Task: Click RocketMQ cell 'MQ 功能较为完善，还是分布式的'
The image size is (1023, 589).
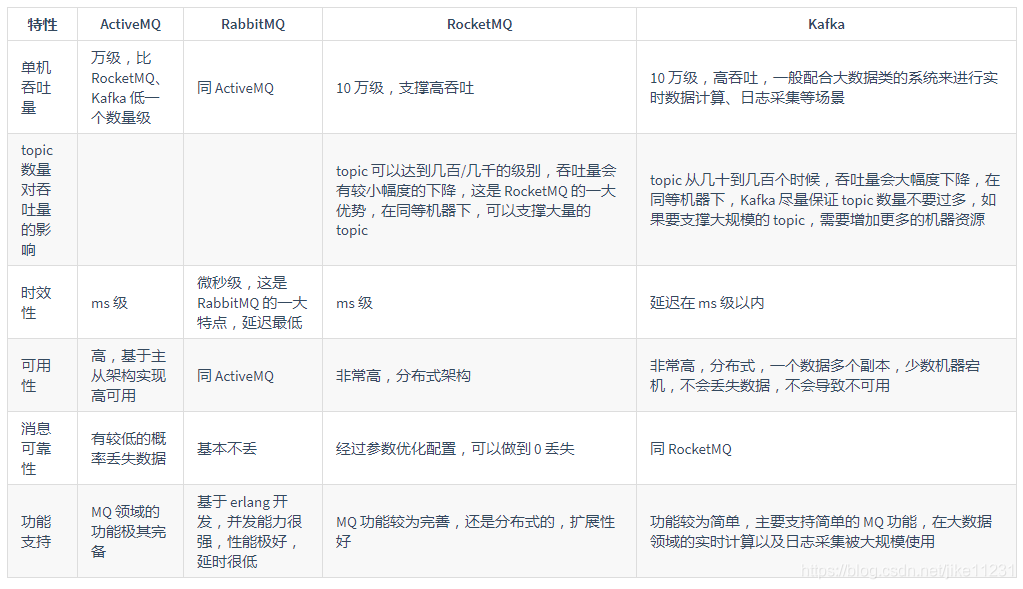Action: click(x=480, y=531)
